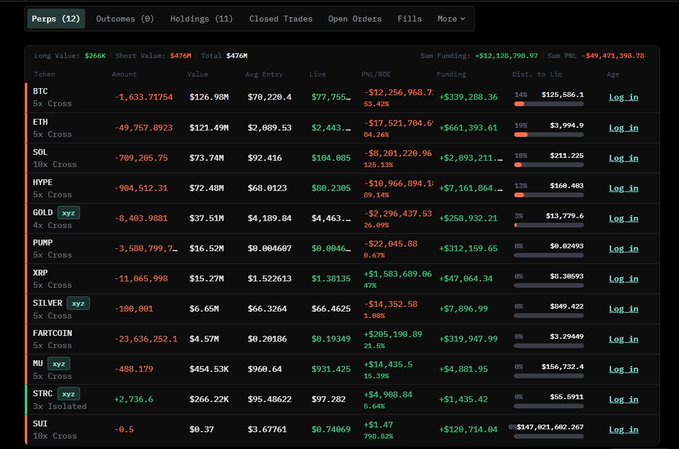Click HYPE live price $80.2305
Screen dimensions: 679x449
click(x=331, y=188)
